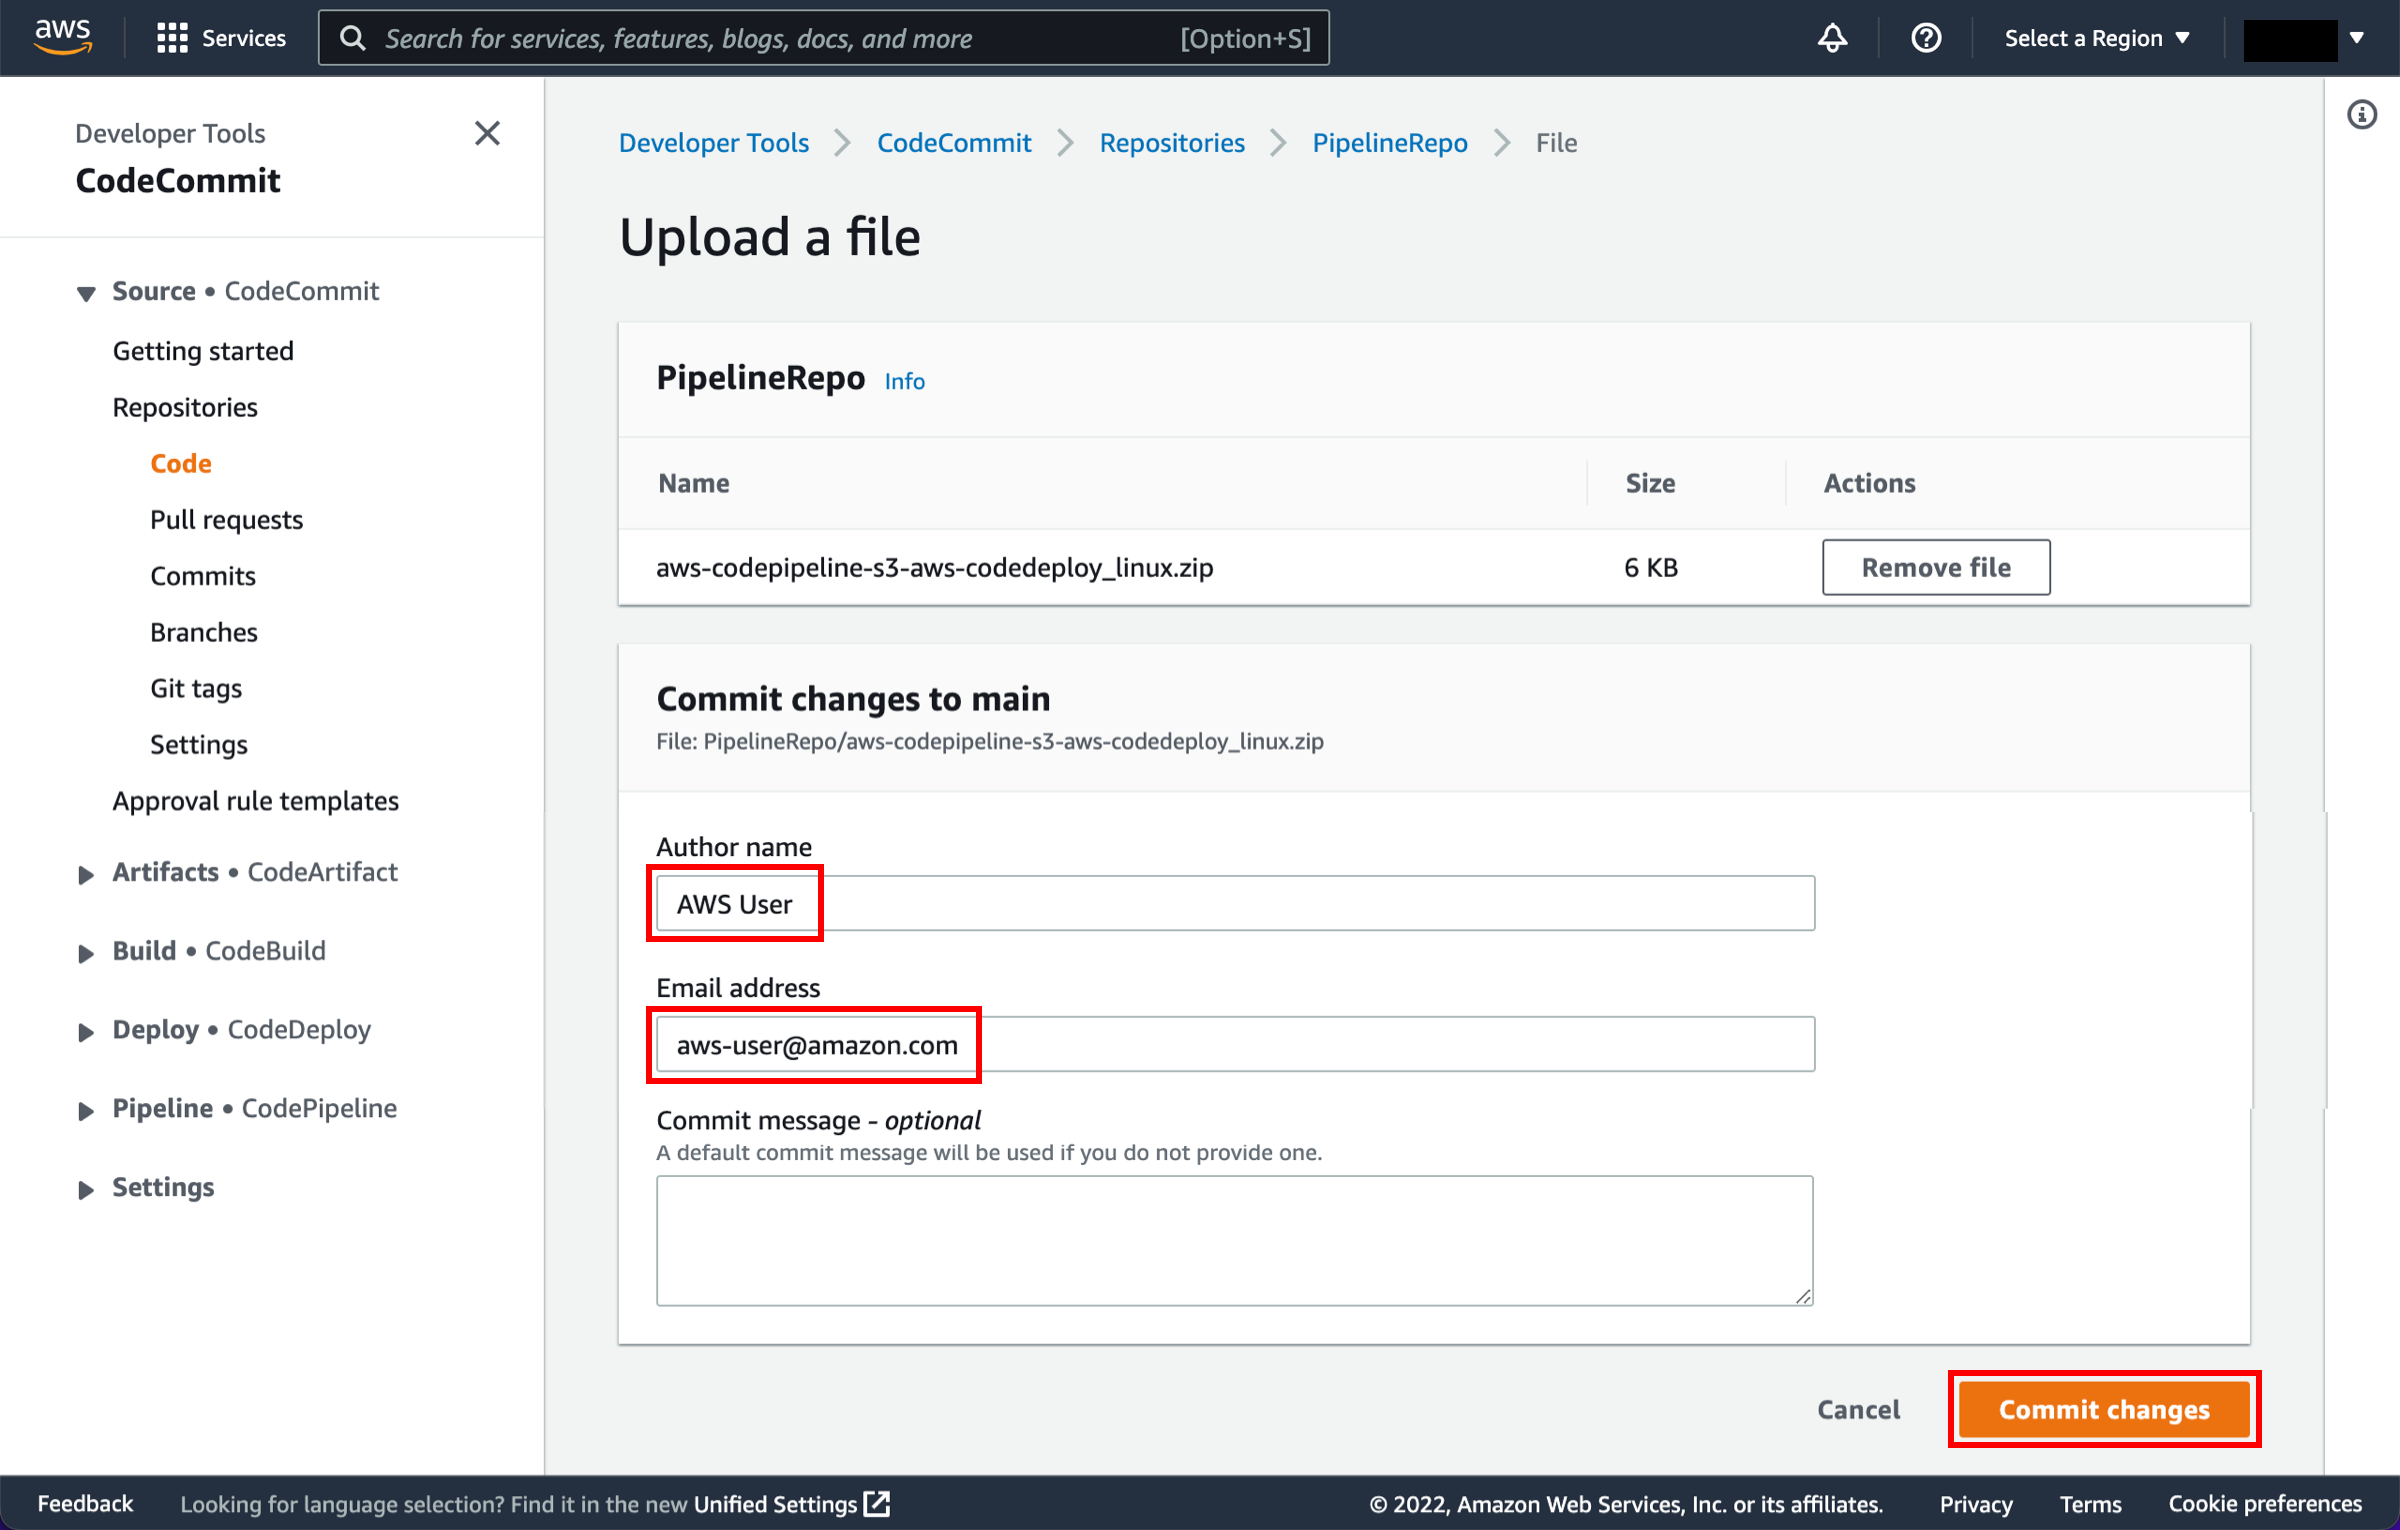Select Code in sidebar

[x=181, y=463]
